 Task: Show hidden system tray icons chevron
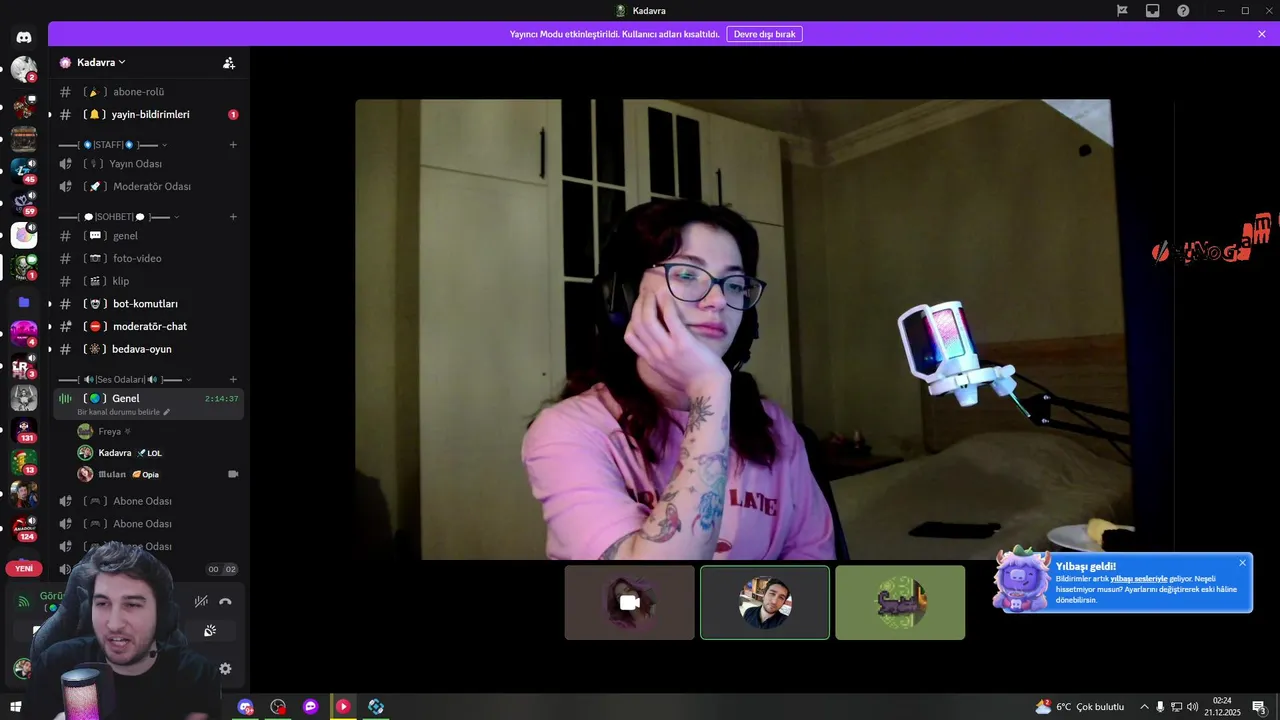(x=1144, y=707)
